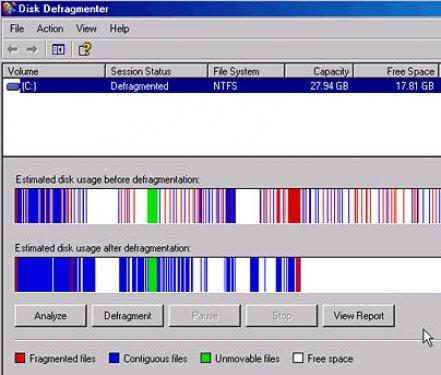Image resolution: width=441 pixels, height=375 pixels.
Task: Click the disk usage before defragmentation bar
Action: click(x=228, y=206)
